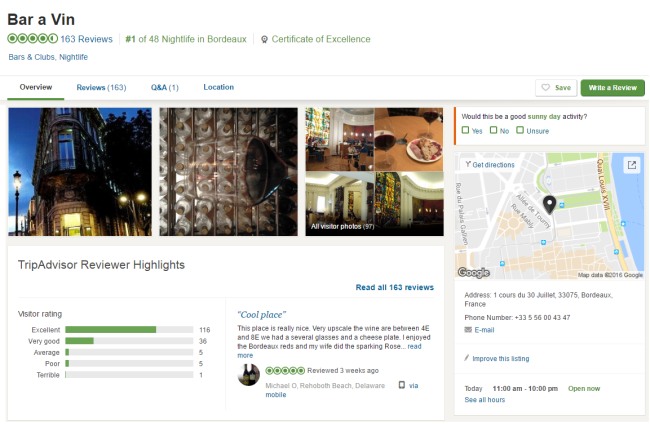The image size is (650, 427).
Task: Expand See all hours
Action: [x=485, y=400]
